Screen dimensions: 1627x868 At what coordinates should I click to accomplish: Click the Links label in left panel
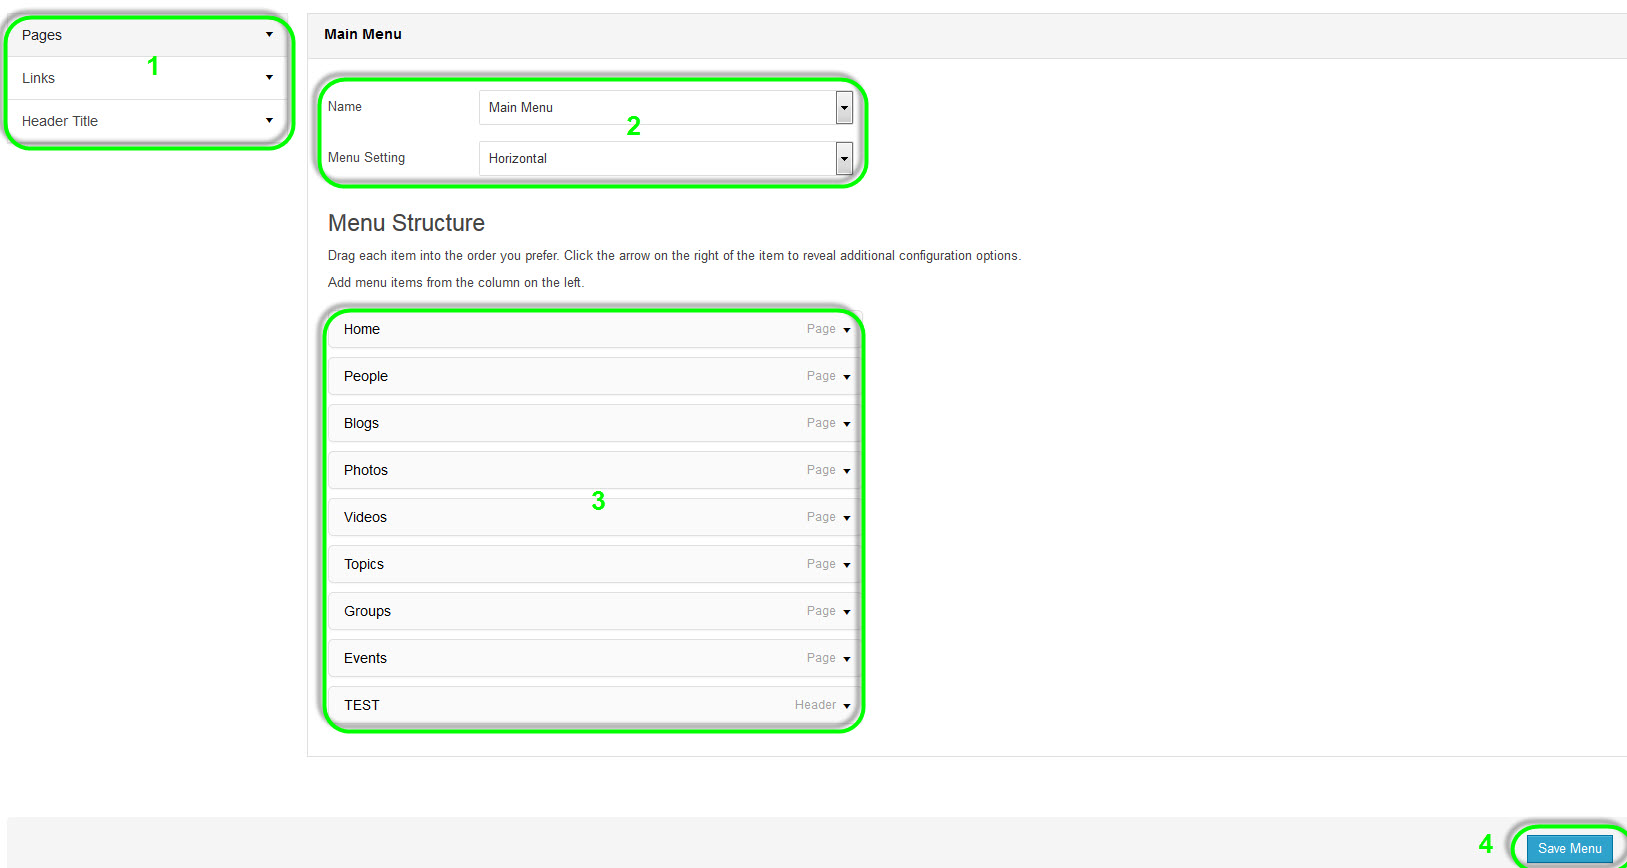click(x=38, y=78)
